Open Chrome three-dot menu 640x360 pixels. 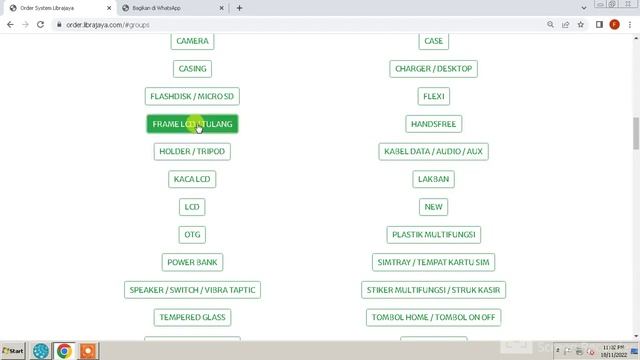pyautogui.click(x=630, y=25)
